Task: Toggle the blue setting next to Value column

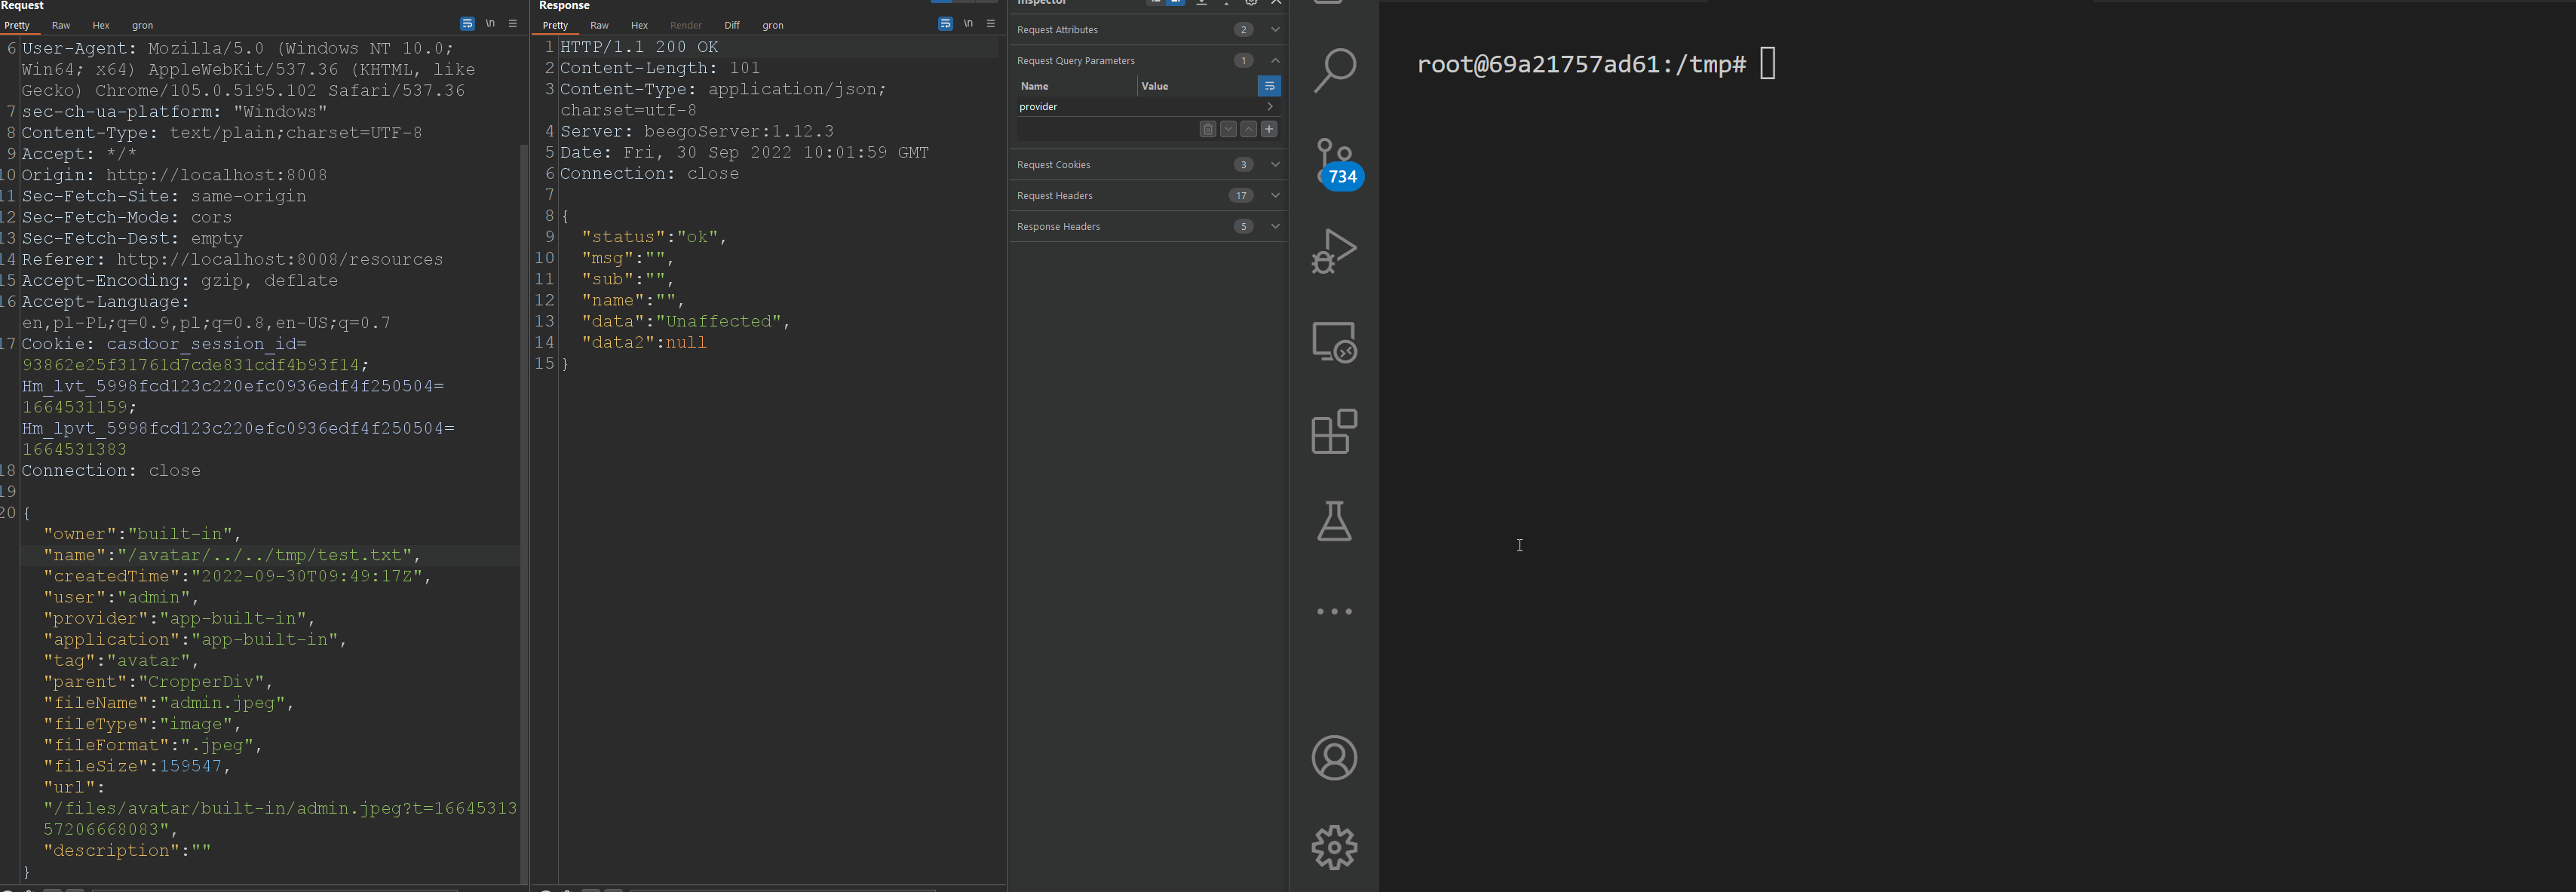Action: tap(1269, 86)
